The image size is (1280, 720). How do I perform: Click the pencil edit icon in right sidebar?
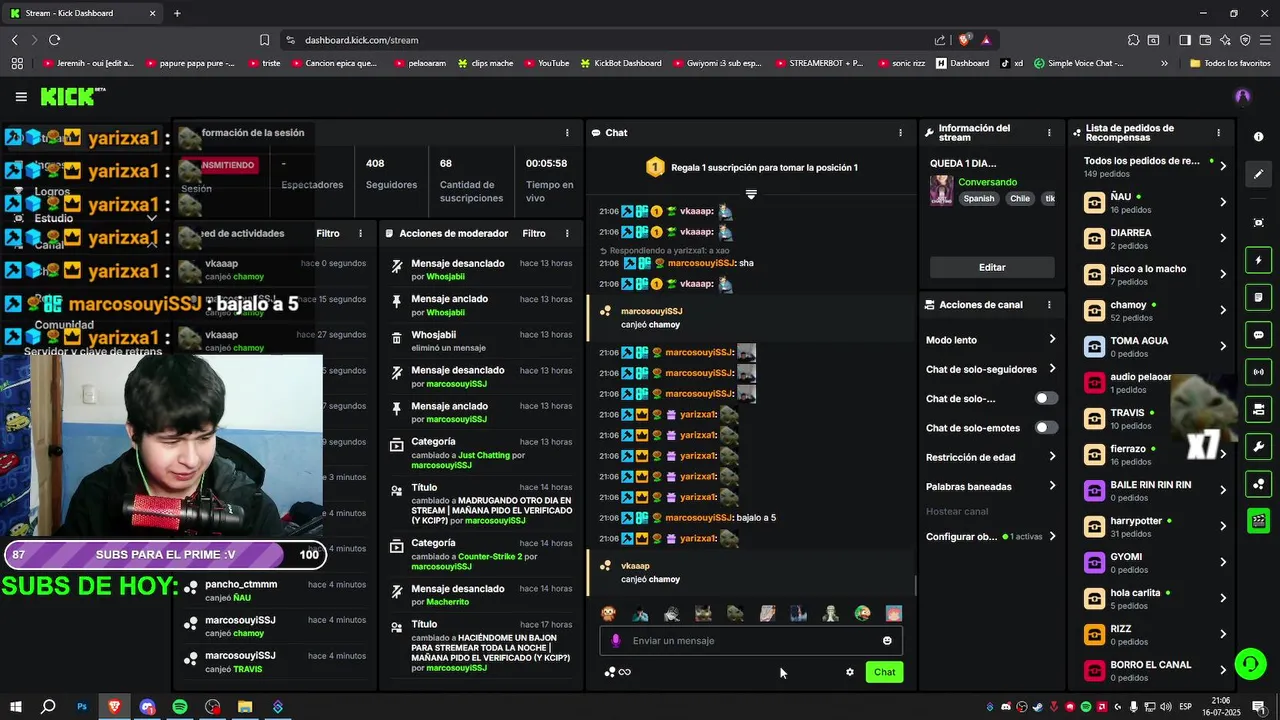pyautogui.click(x=1259, y=174)
